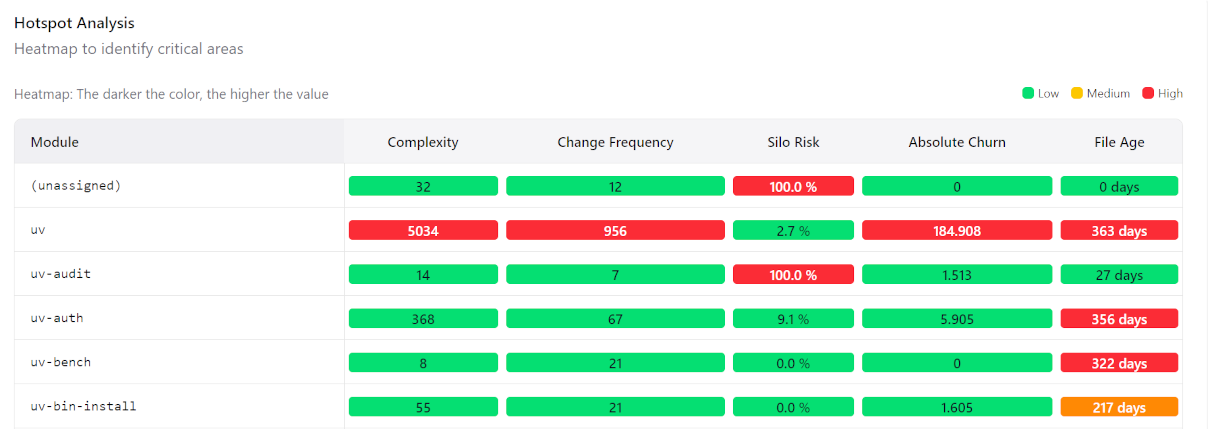Sort by the File Age column header

[1119, 142]
